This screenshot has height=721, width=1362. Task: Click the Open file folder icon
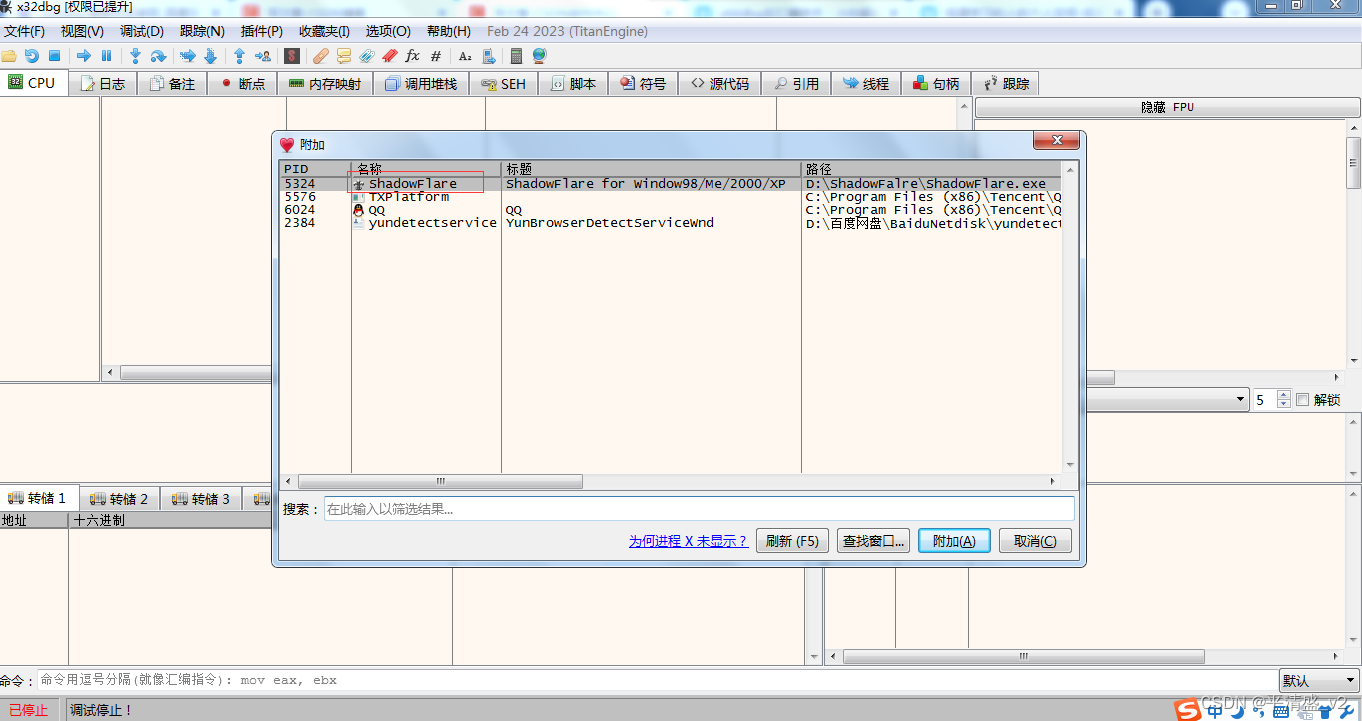(x=9, y=56)
